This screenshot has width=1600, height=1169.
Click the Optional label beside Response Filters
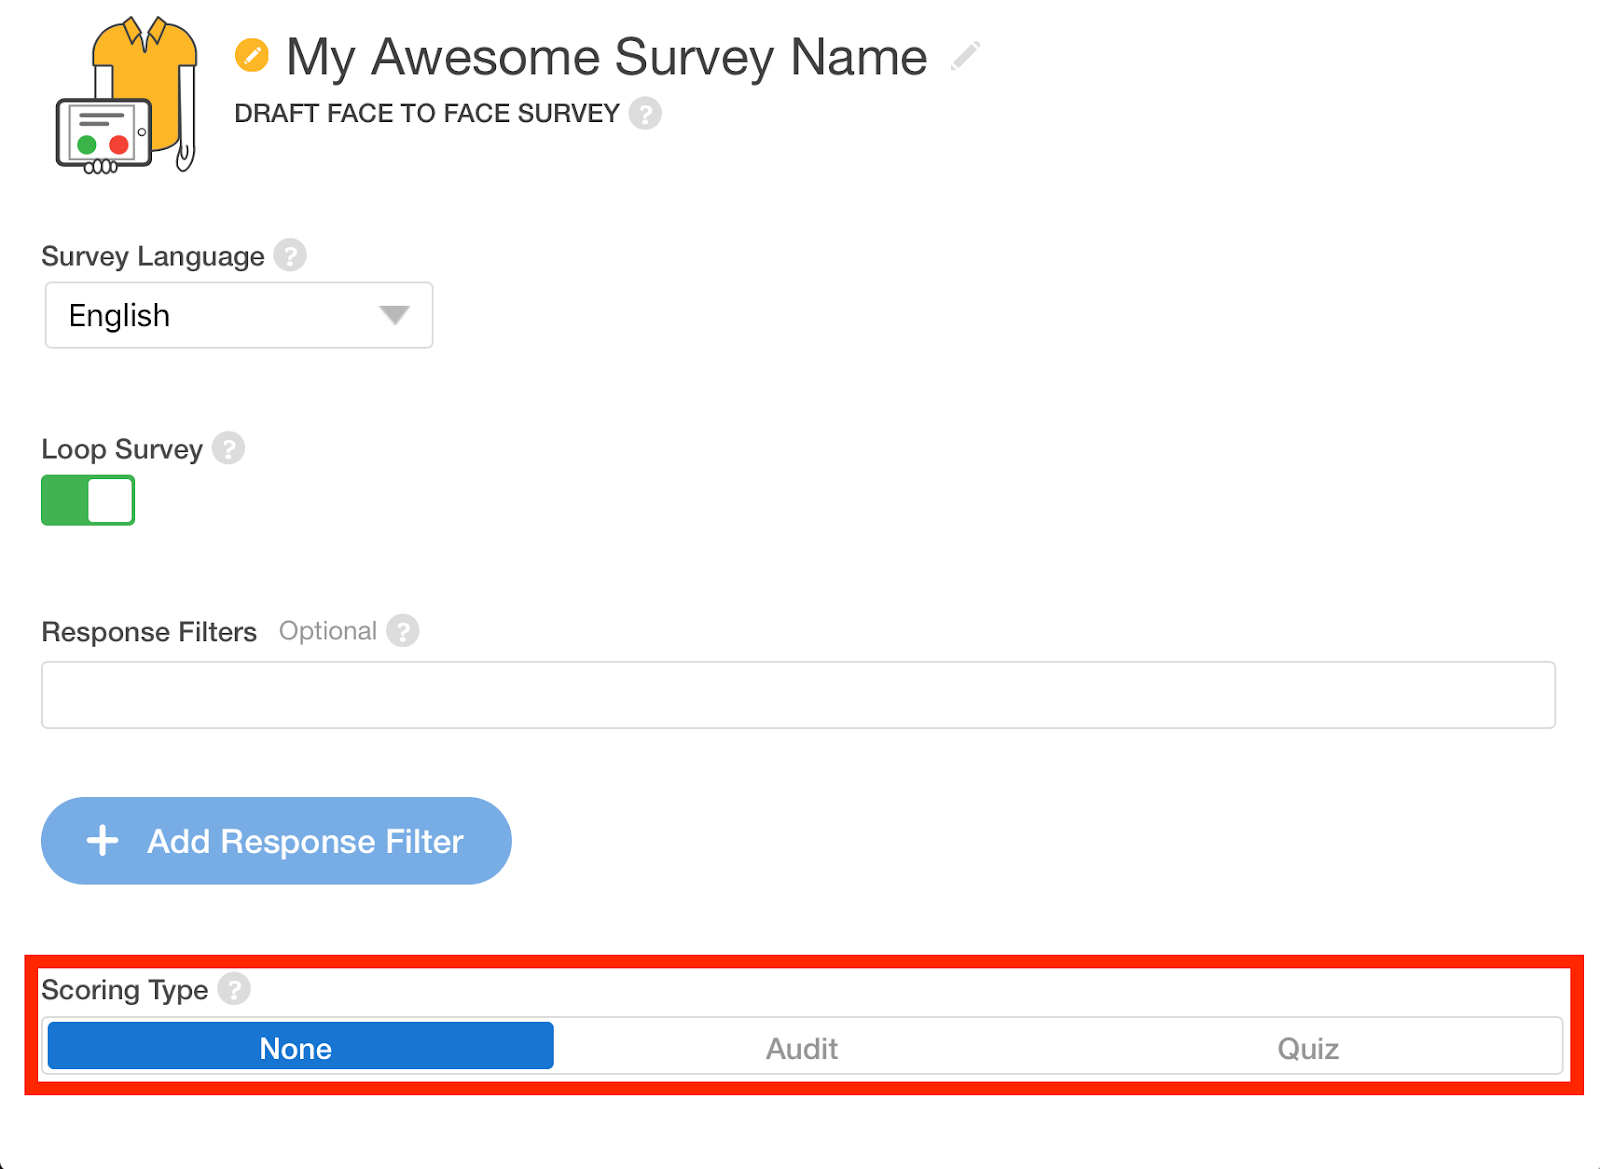(328, 631)
